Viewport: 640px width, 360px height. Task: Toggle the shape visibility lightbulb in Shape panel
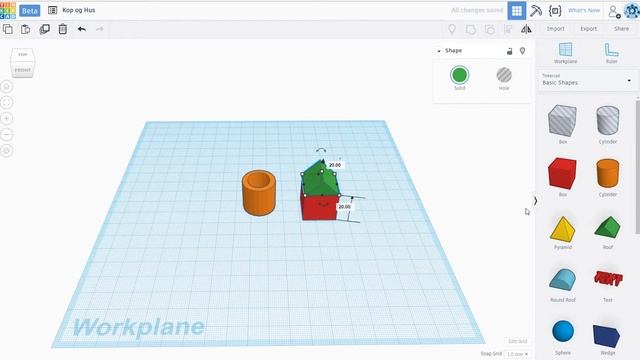(522, 51)
